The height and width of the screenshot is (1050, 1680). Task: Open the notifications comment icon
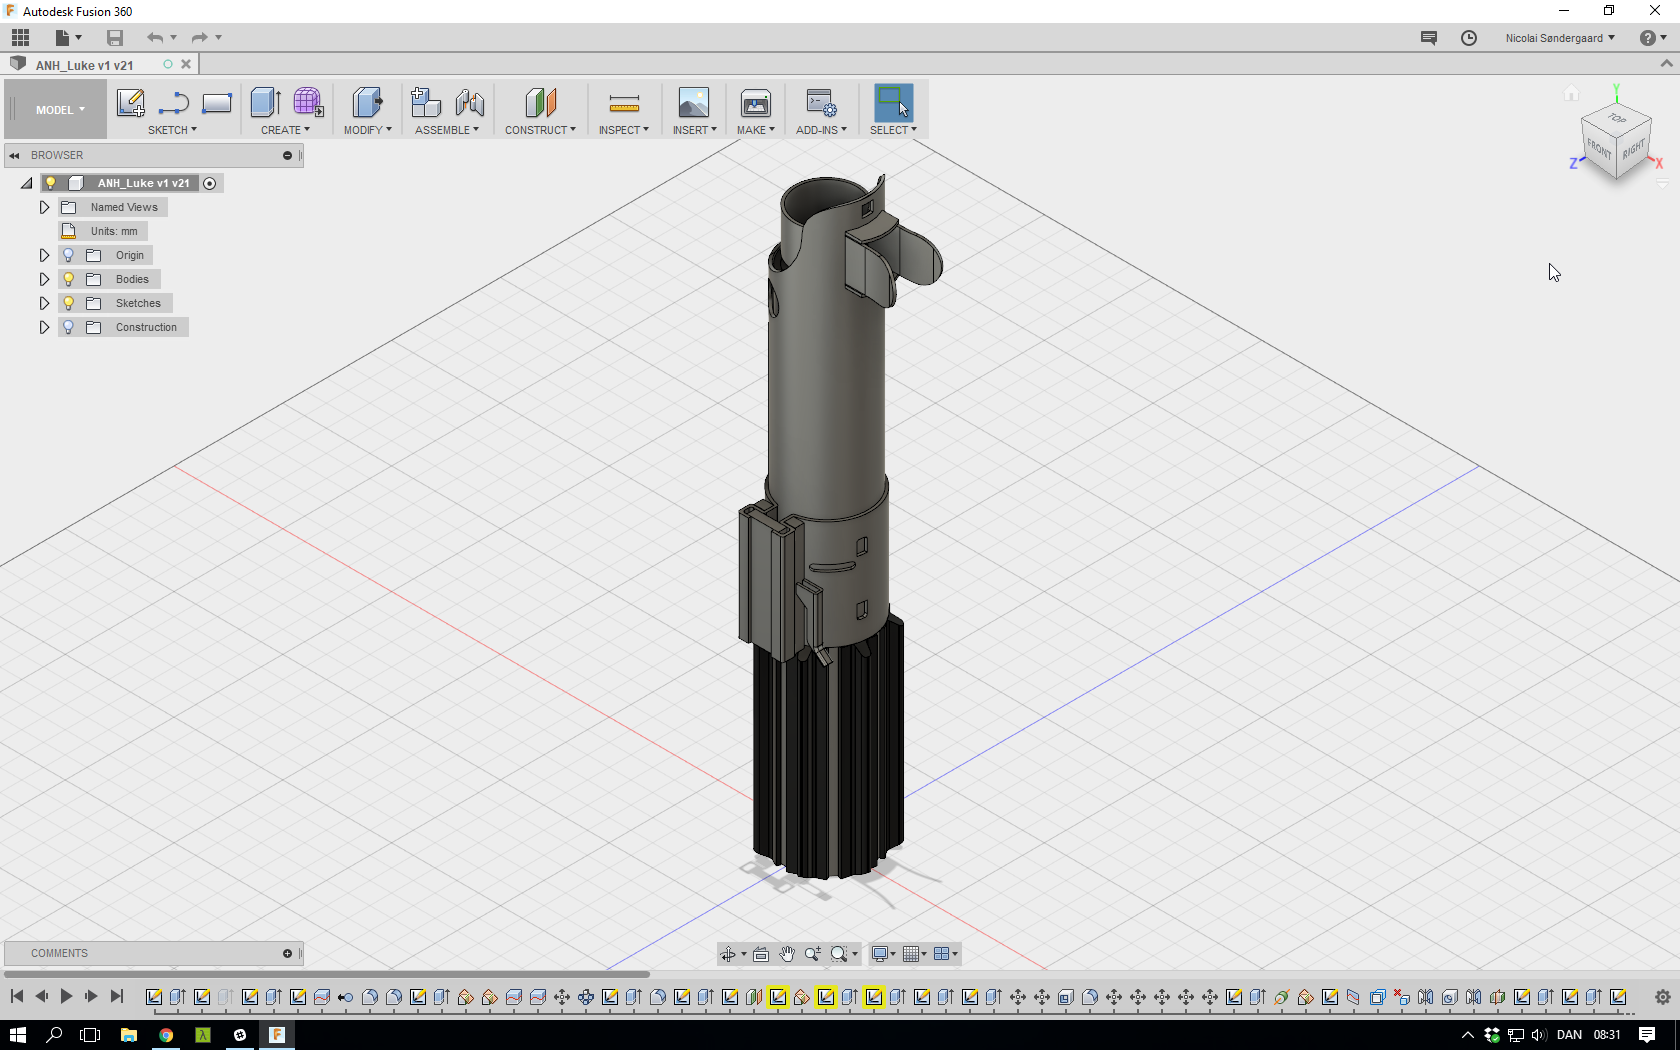coord(1429,38)
